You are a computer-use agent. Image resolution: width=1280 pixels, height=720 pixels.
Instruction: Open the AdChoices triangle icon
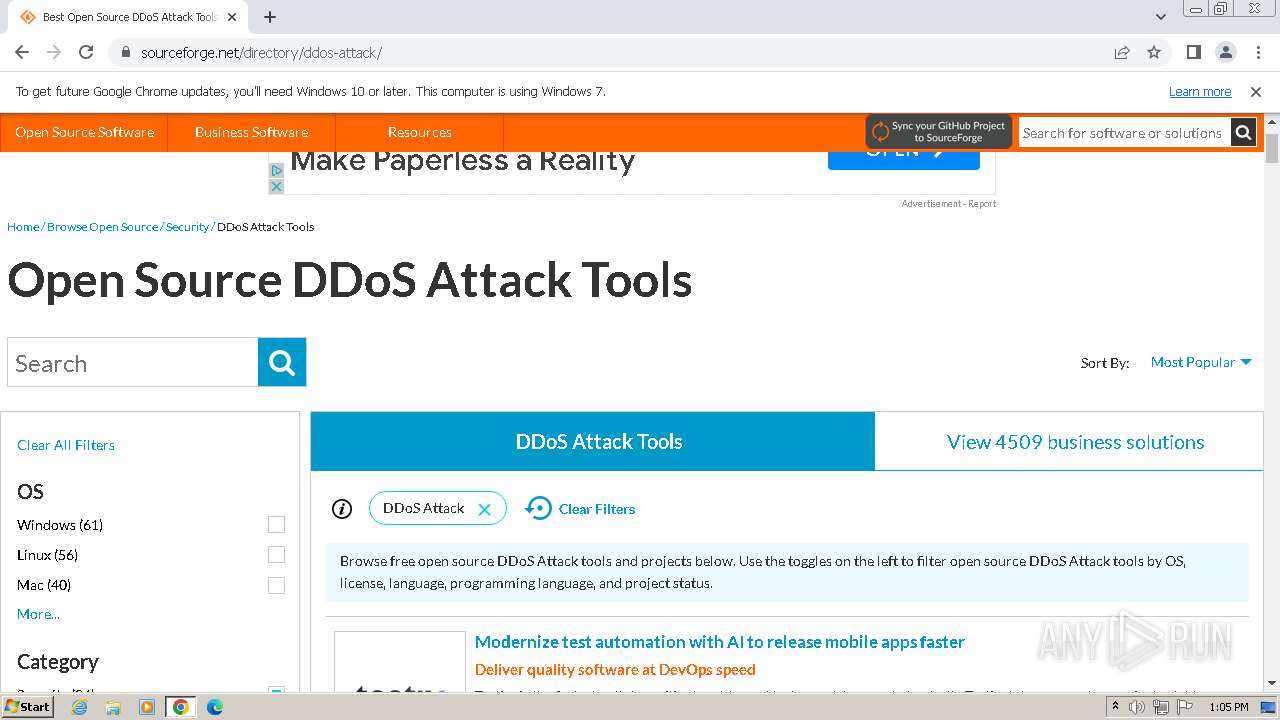pyautogui.click(x=277, y=171)
